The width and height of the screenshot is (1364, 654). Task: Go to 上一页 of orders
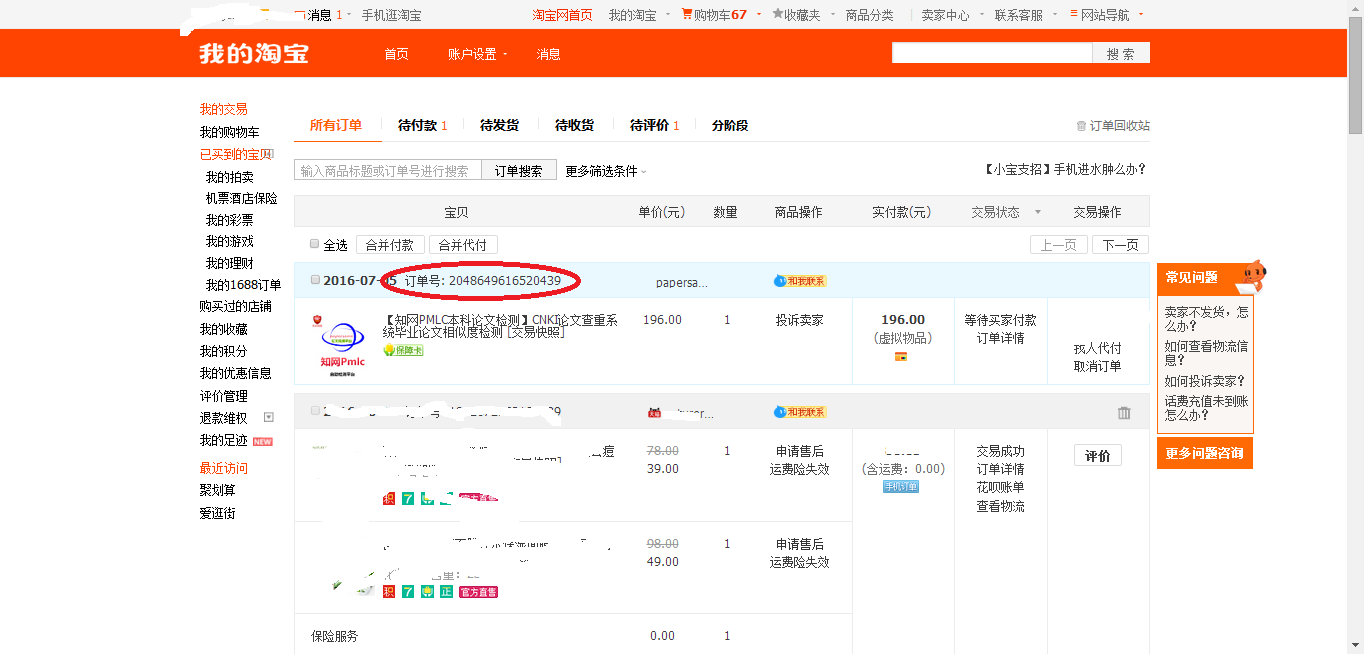coord(1059,245)
